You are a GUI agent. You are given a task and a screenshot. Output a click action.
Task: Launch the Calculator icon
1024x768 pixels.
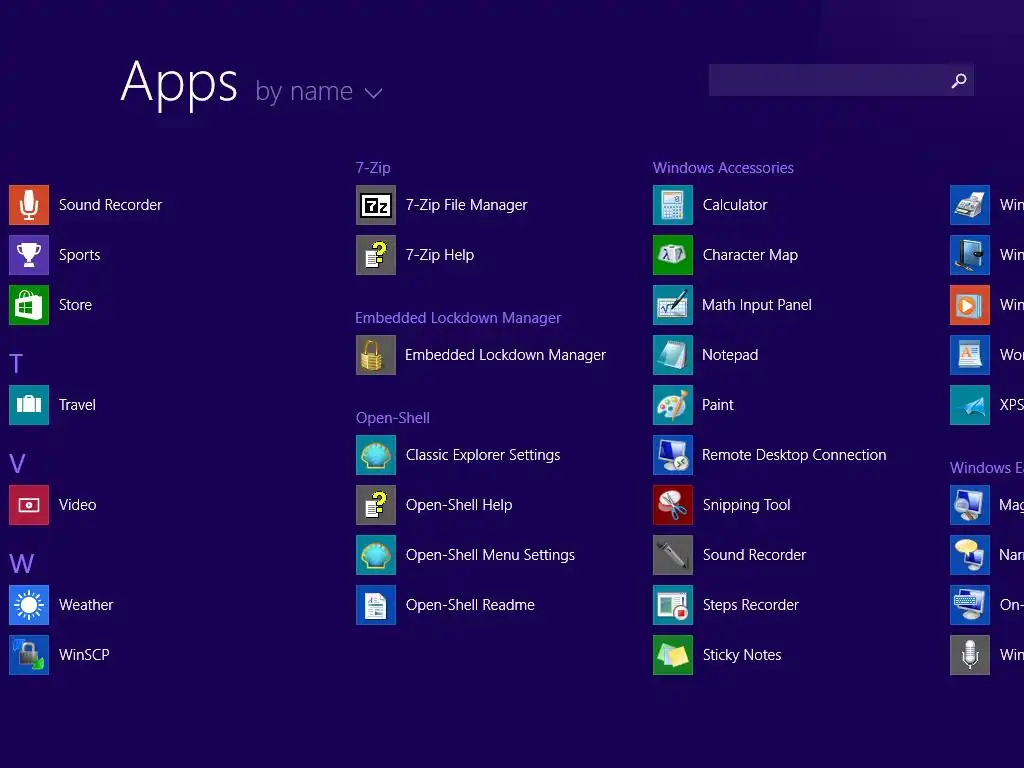673,205
